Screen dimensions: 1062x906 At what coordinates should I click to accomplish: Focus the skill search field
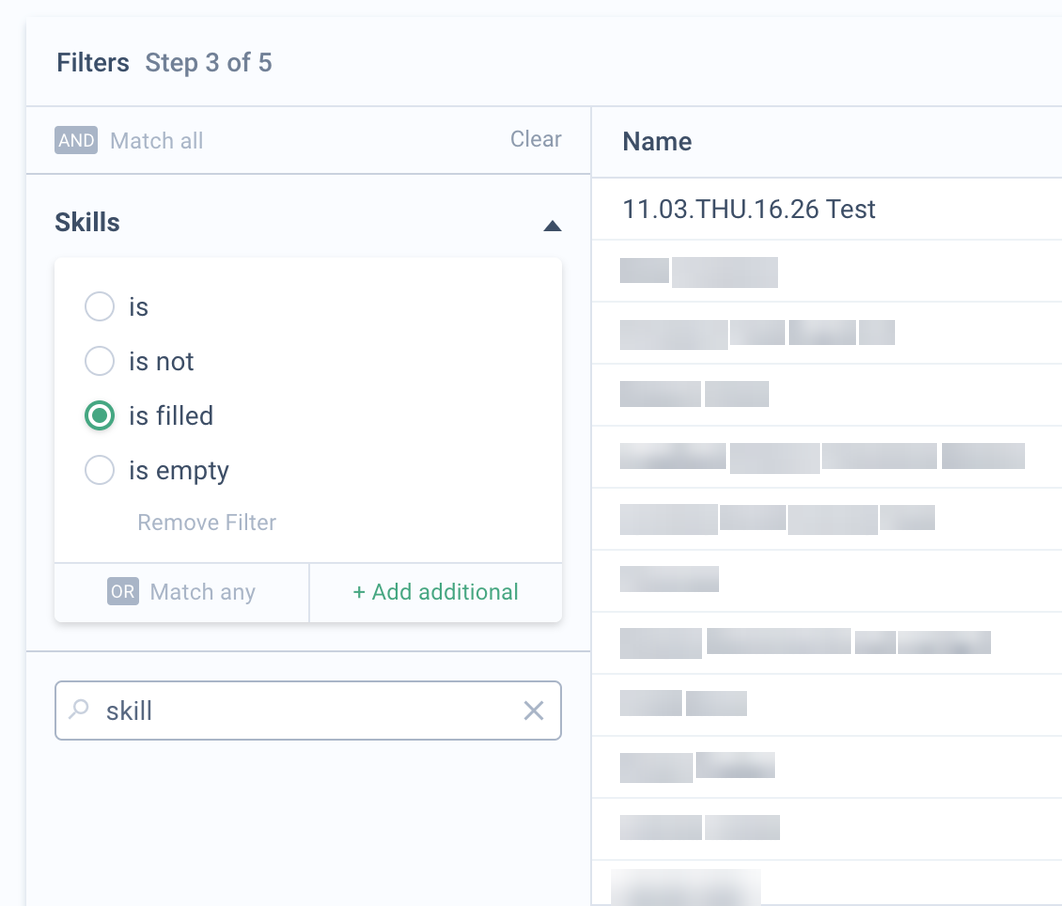click(308, 710)
